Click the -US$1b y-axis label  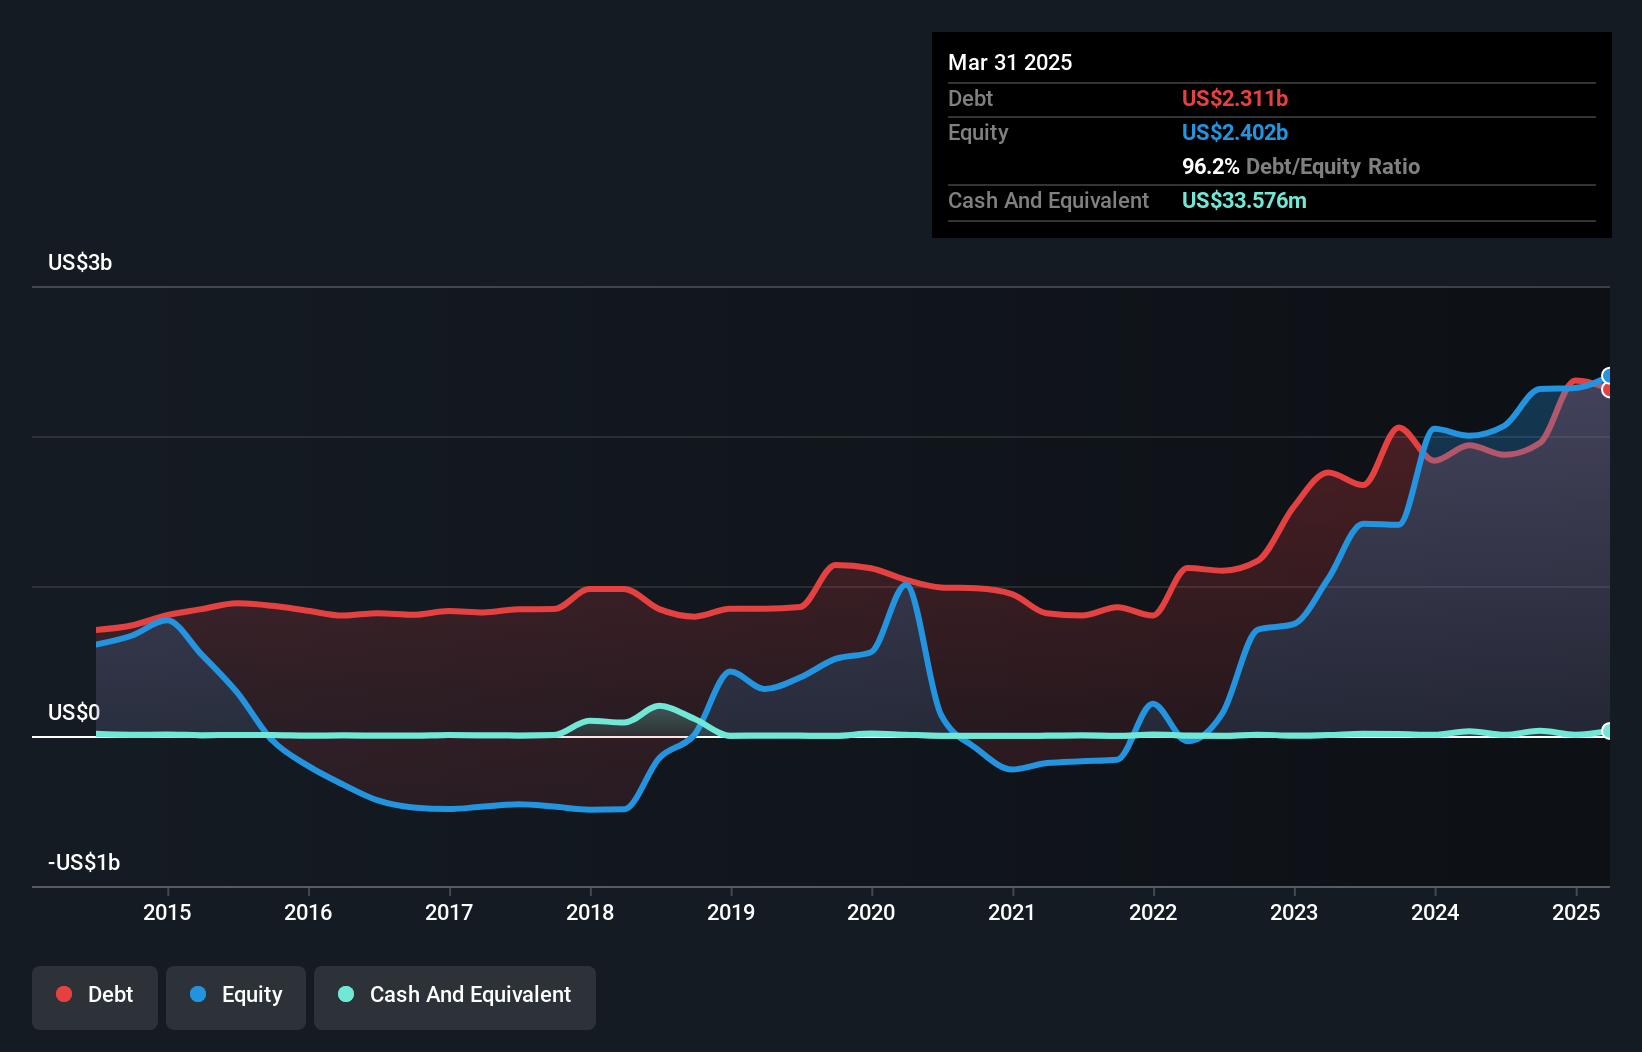84,863
